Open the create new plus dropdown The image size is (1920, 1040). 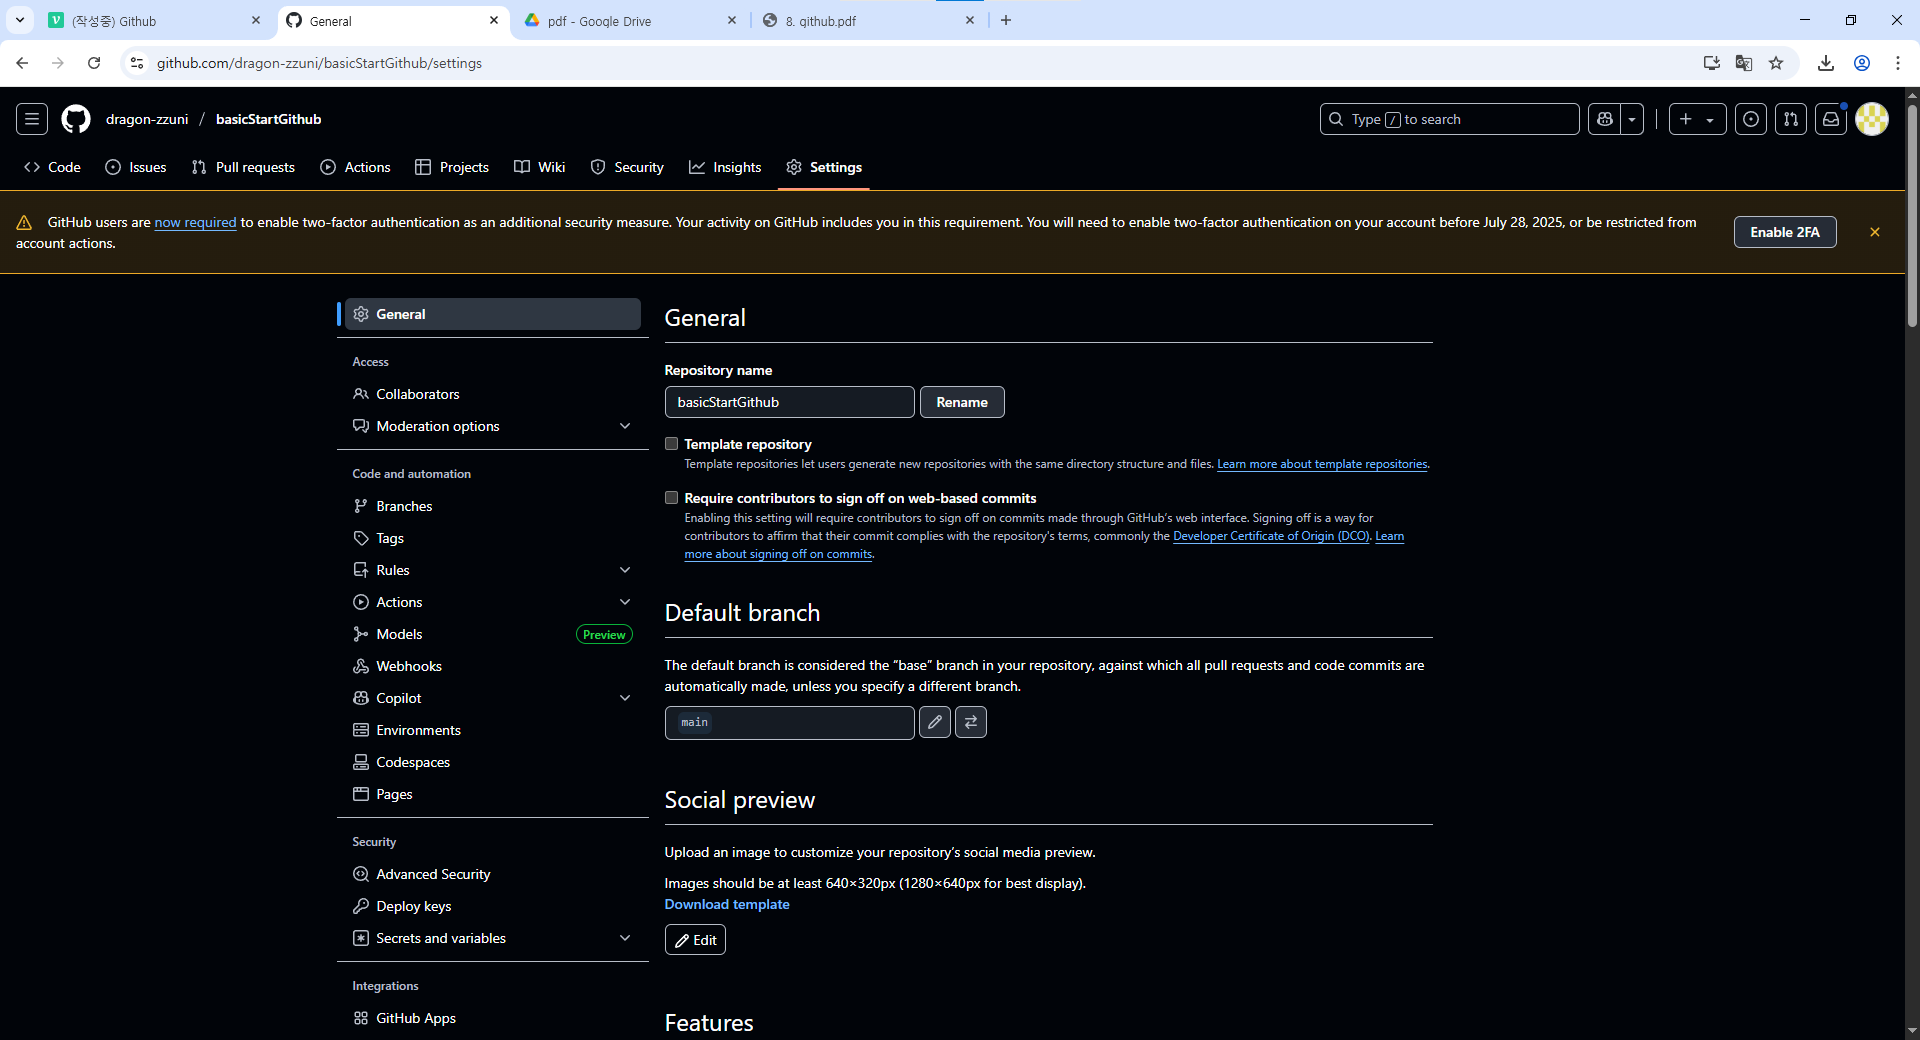[x=1697, y=119]
